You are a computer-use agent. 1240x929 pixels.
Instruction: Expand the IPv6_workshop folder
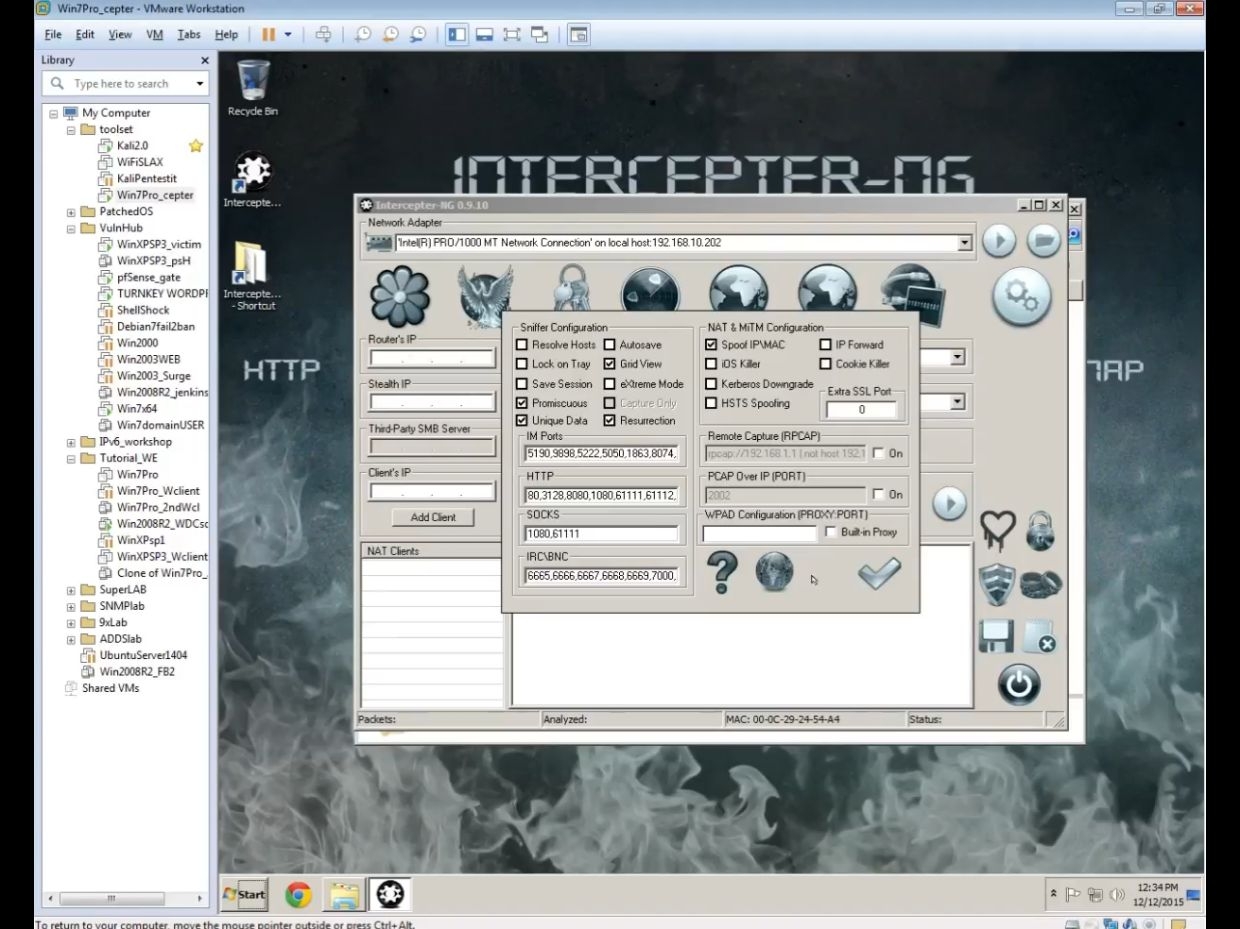click(x=71, y=442)
